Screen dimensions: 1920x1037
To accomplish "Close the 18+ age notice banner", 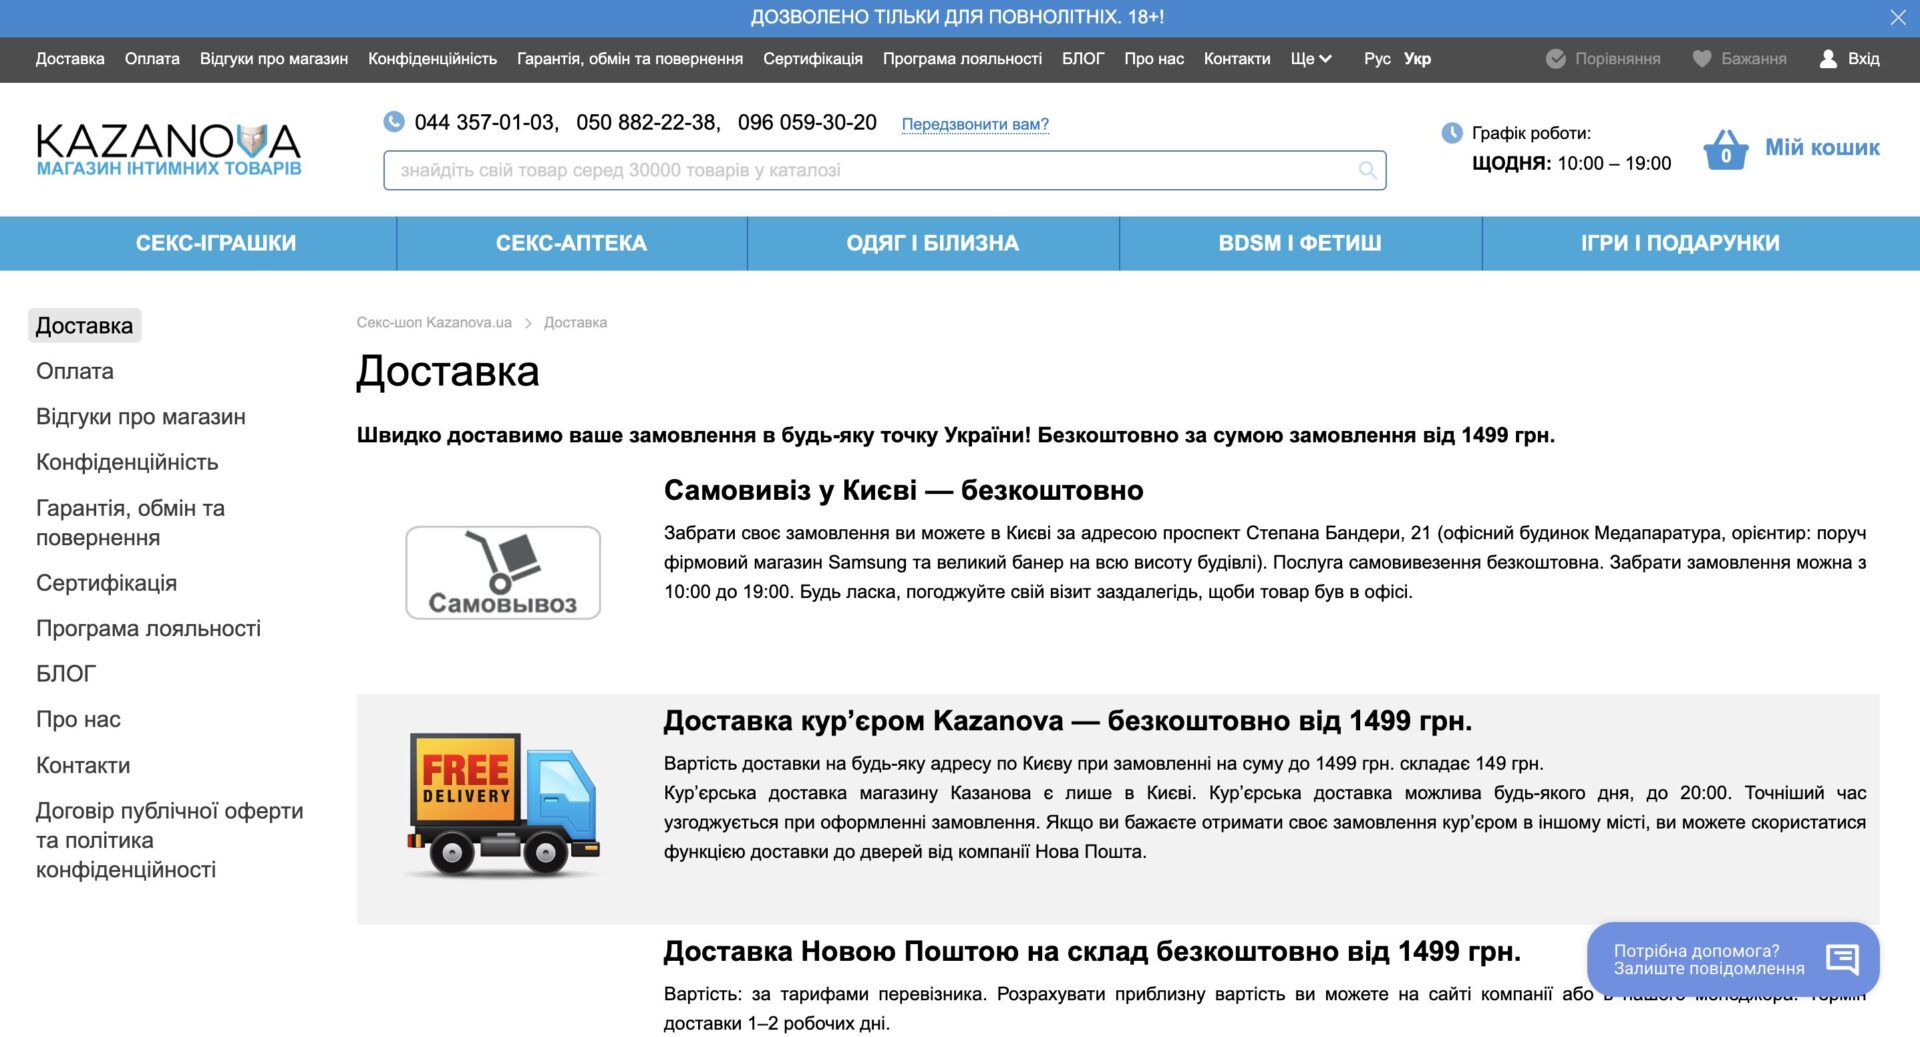I will point(1898,18).
